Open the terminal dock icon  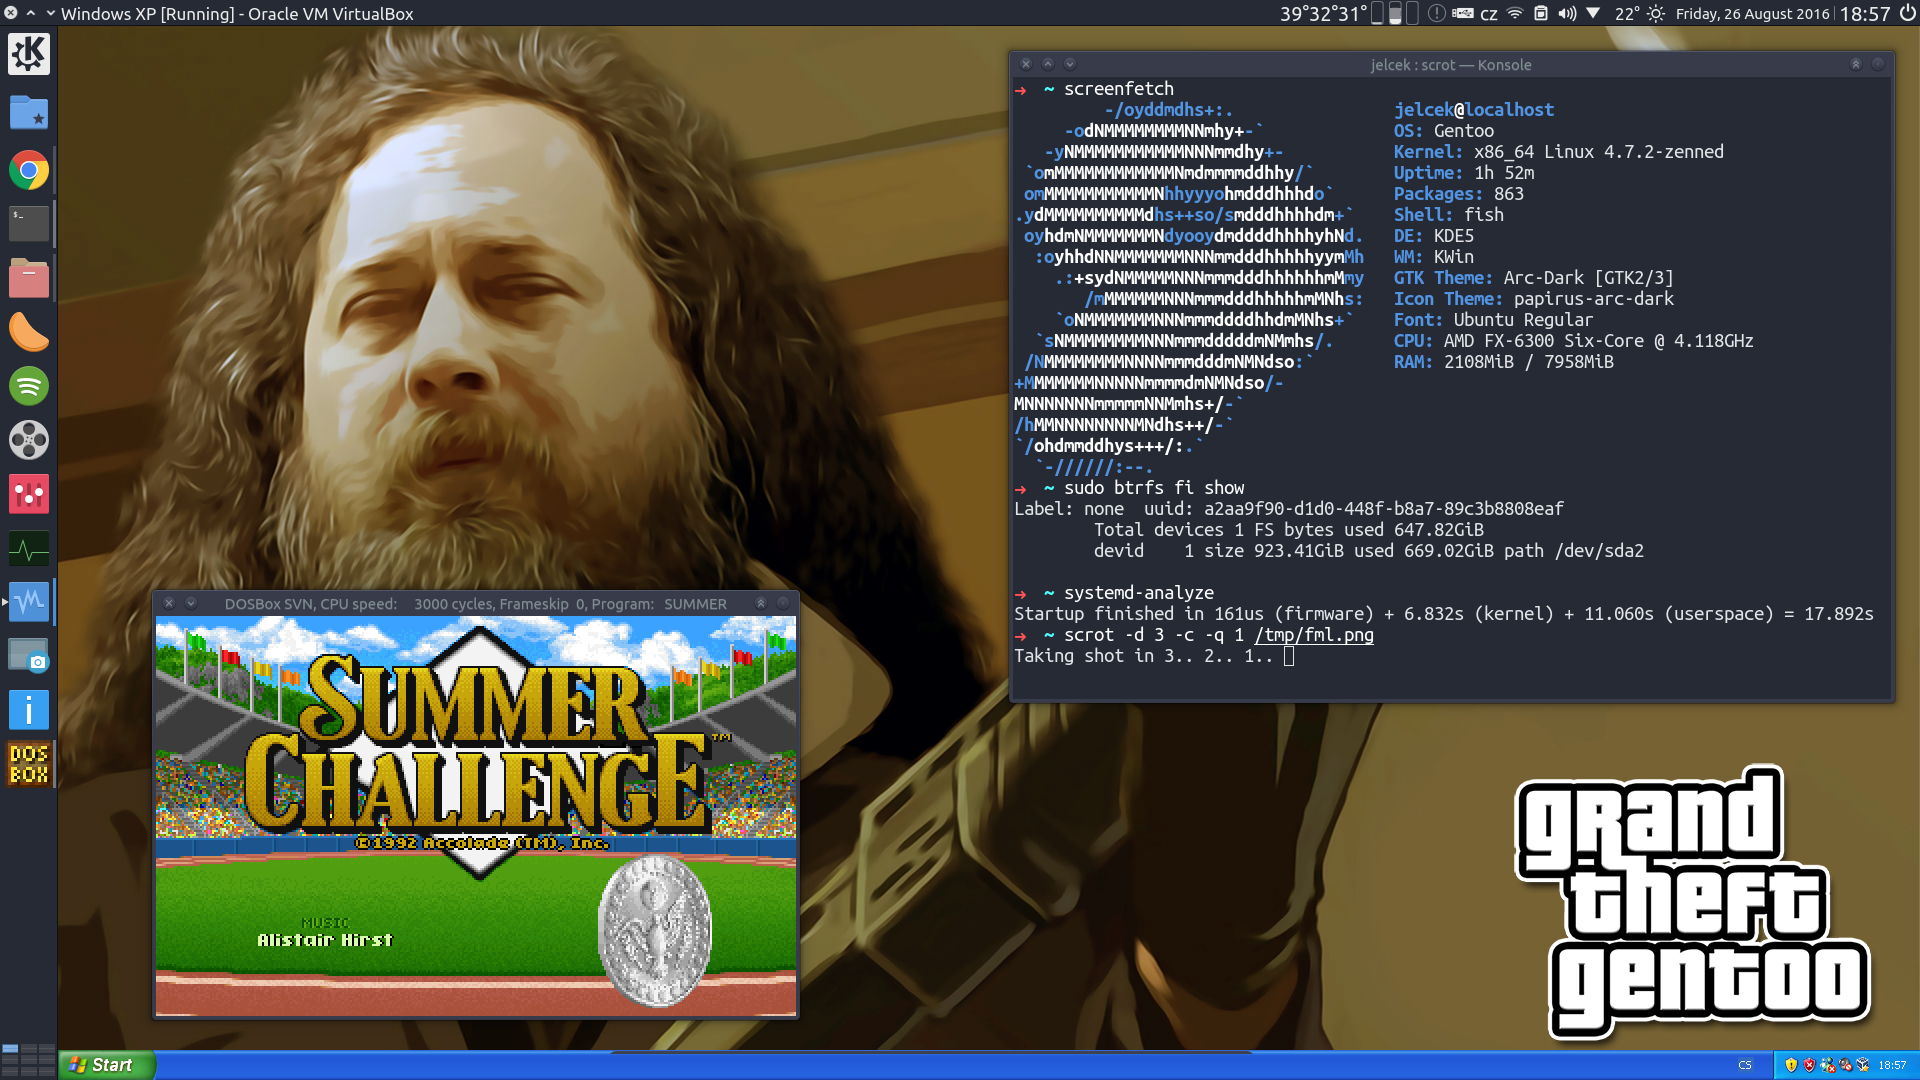(x=28, y=224)
